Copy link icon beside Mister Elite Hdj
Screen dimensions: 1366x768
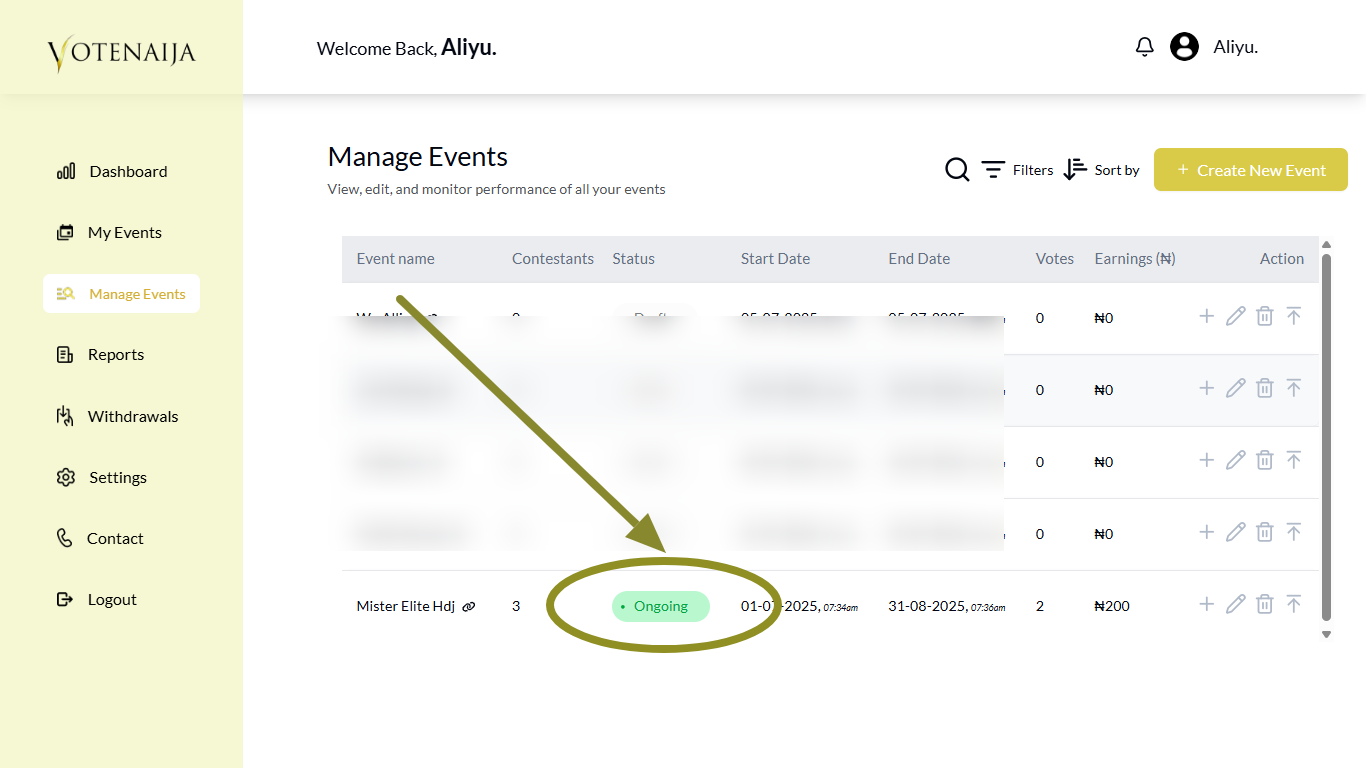point(469,606)
